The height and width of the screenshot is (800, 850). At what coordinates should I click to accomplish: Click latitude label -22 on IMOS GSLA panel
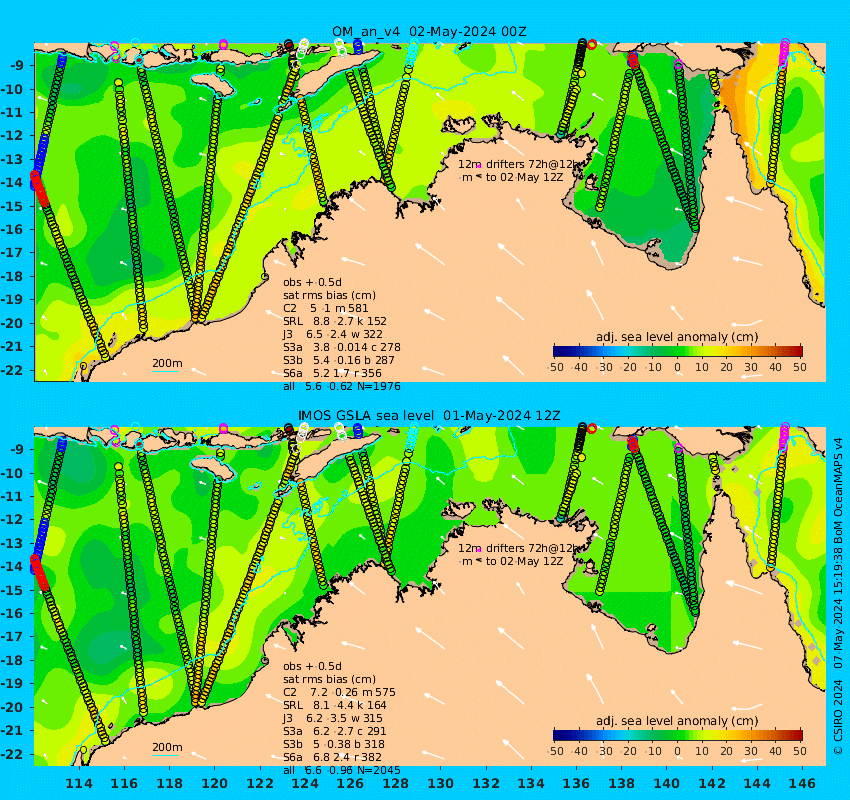12,754
